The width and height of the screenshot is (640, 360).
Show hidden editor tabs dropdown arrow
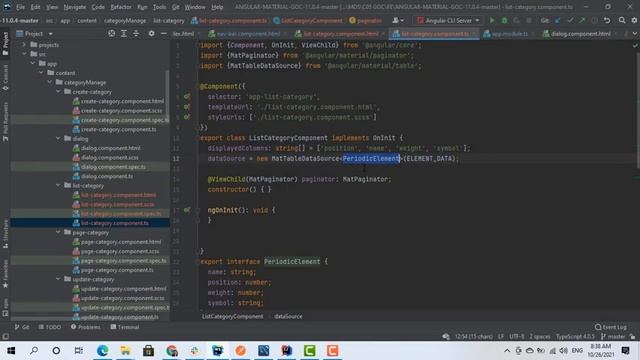click(x=634, y=33)
